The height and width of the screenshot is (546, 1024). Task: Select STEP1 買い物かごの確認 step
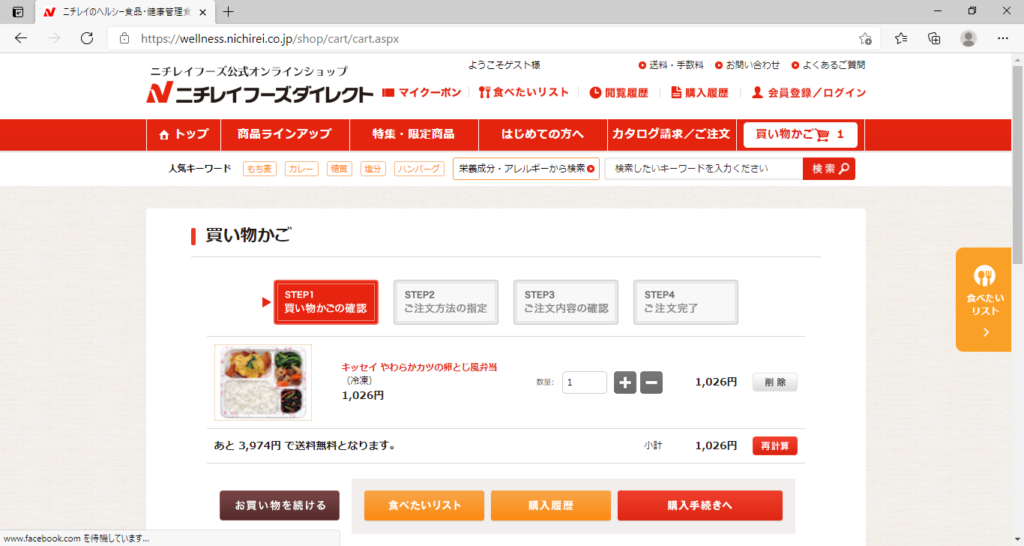[326, 302]
